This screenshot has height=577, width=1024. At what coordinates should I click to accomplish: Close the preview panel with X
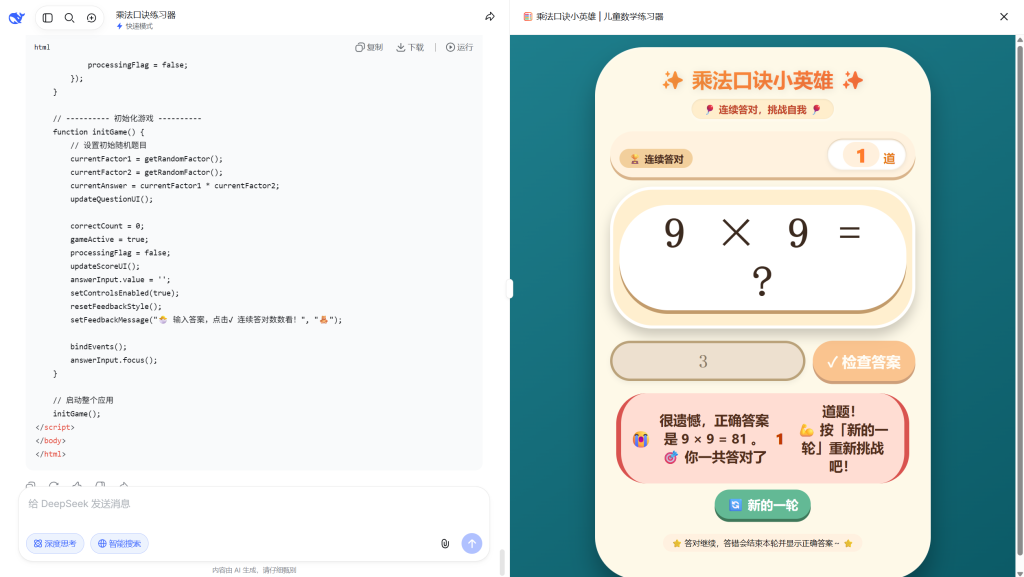1004,16
